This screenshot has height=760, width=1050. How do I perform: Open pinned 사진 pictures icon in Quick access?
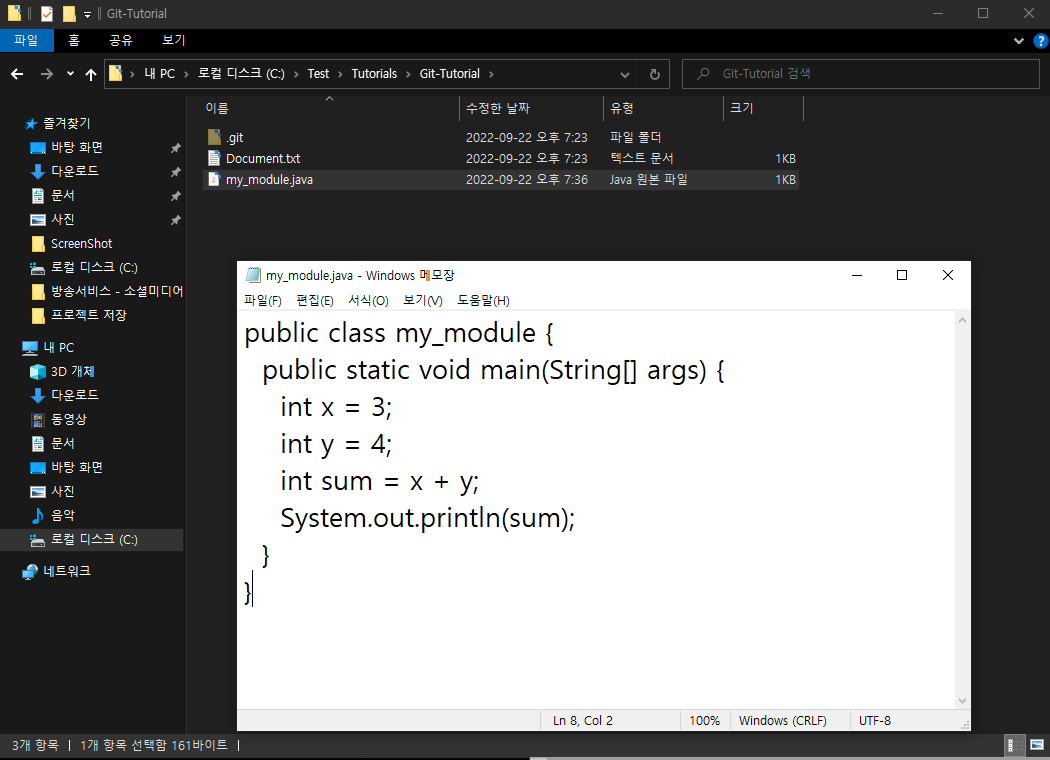(38, 220)
